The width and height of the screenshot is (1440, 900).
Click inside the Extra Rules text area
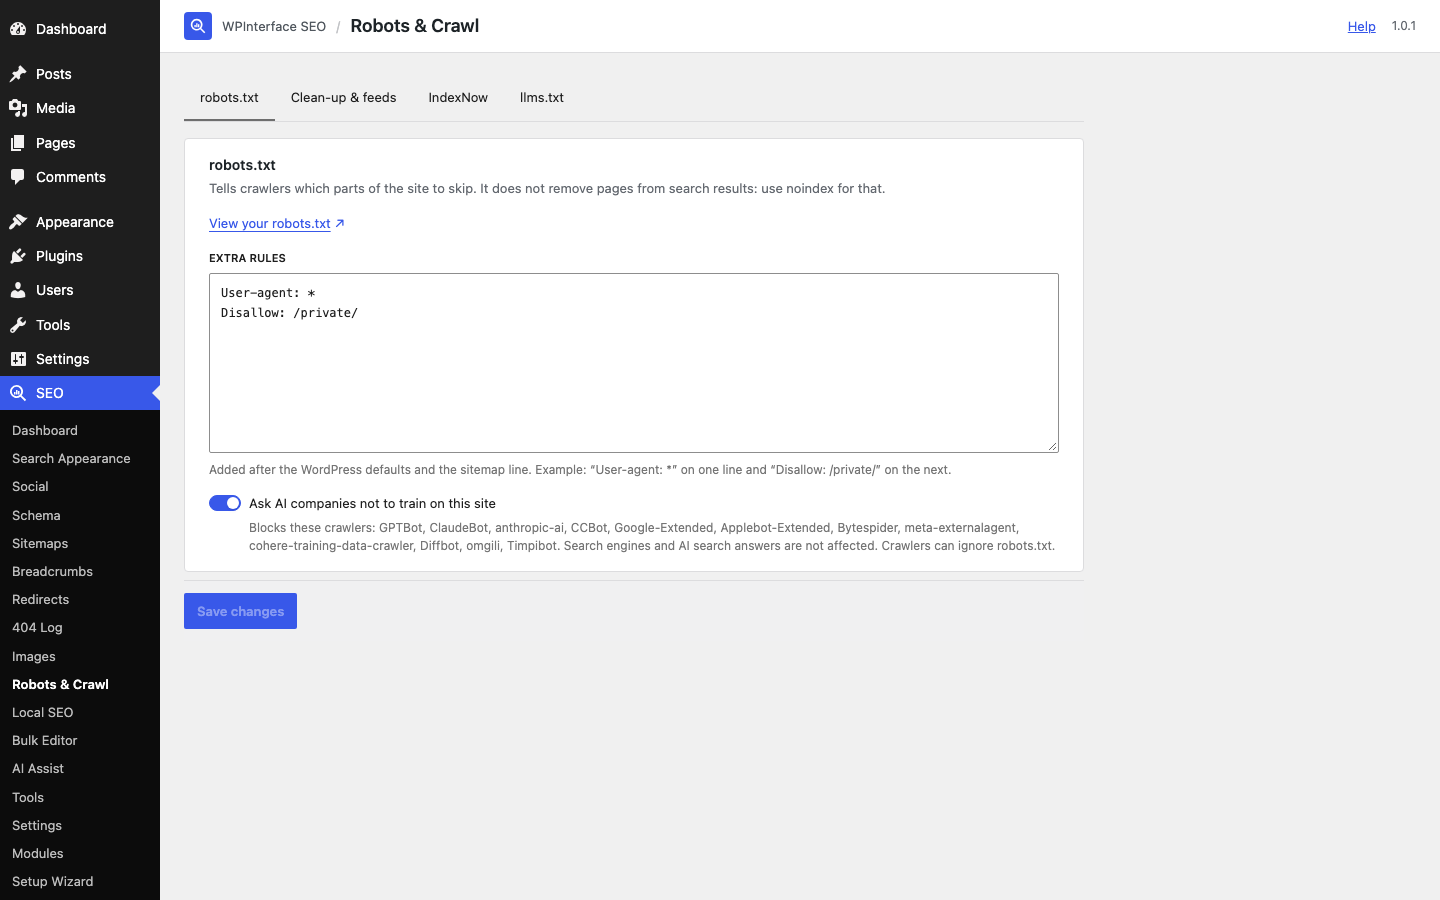[x=634, y=363]
